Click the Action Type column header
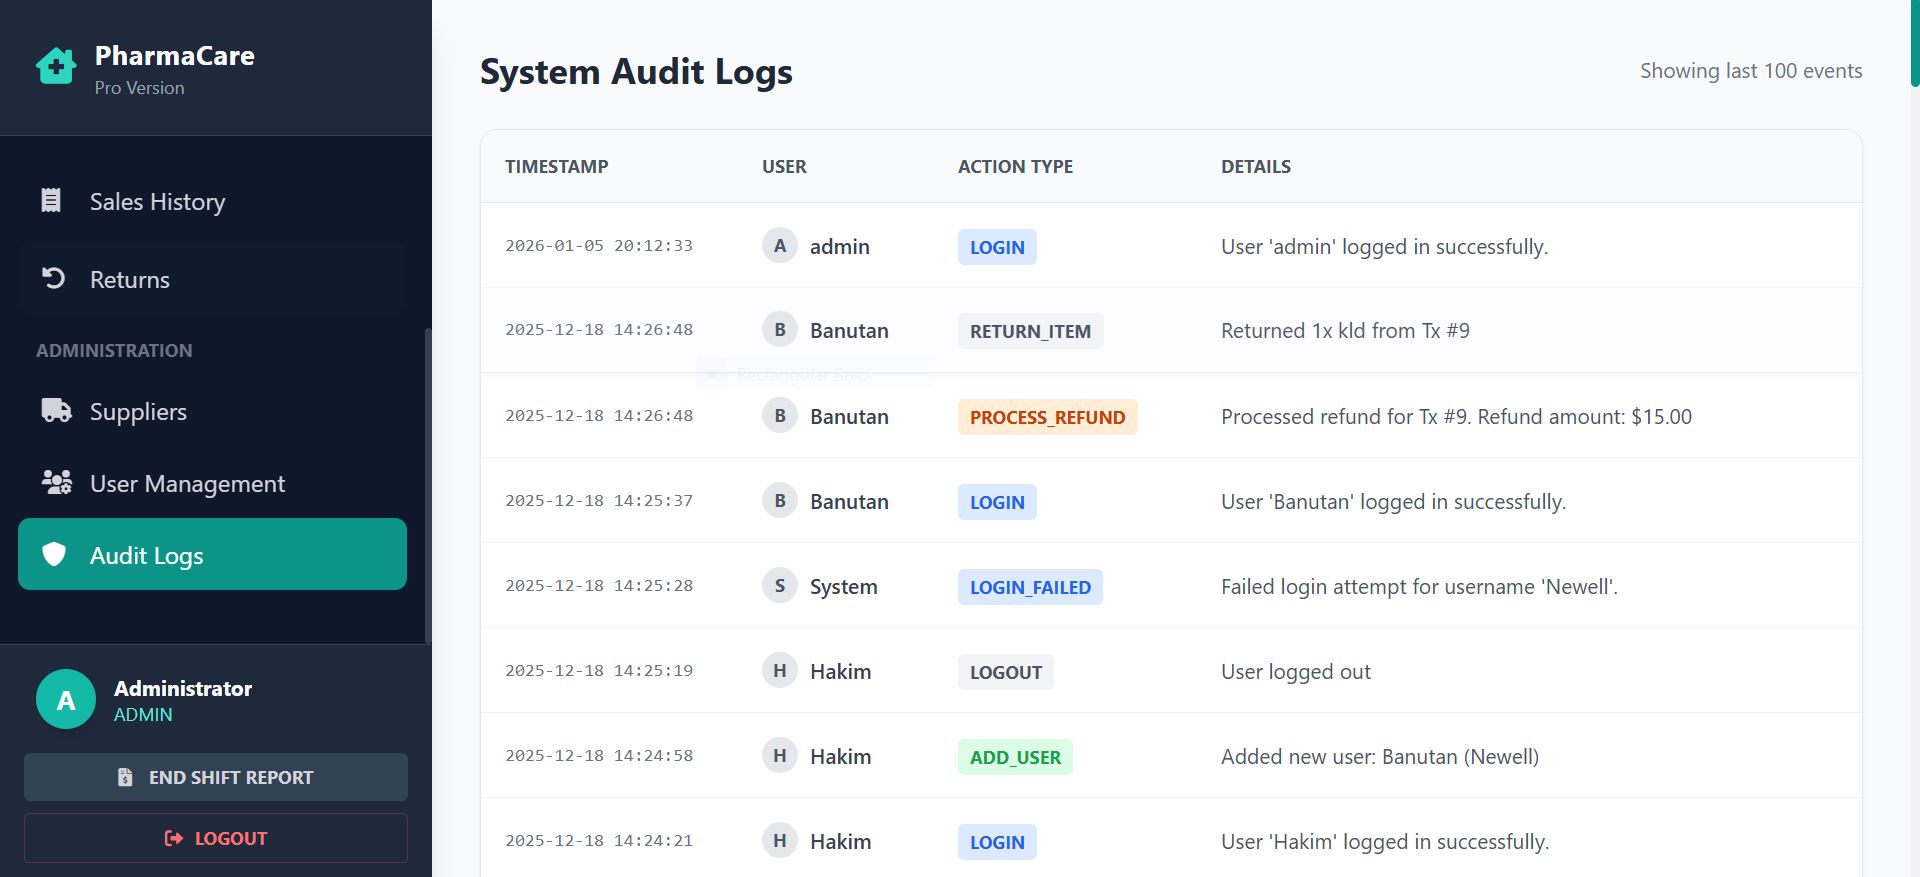Viewport: 1920px width, 877px height. pos(1015,166)
